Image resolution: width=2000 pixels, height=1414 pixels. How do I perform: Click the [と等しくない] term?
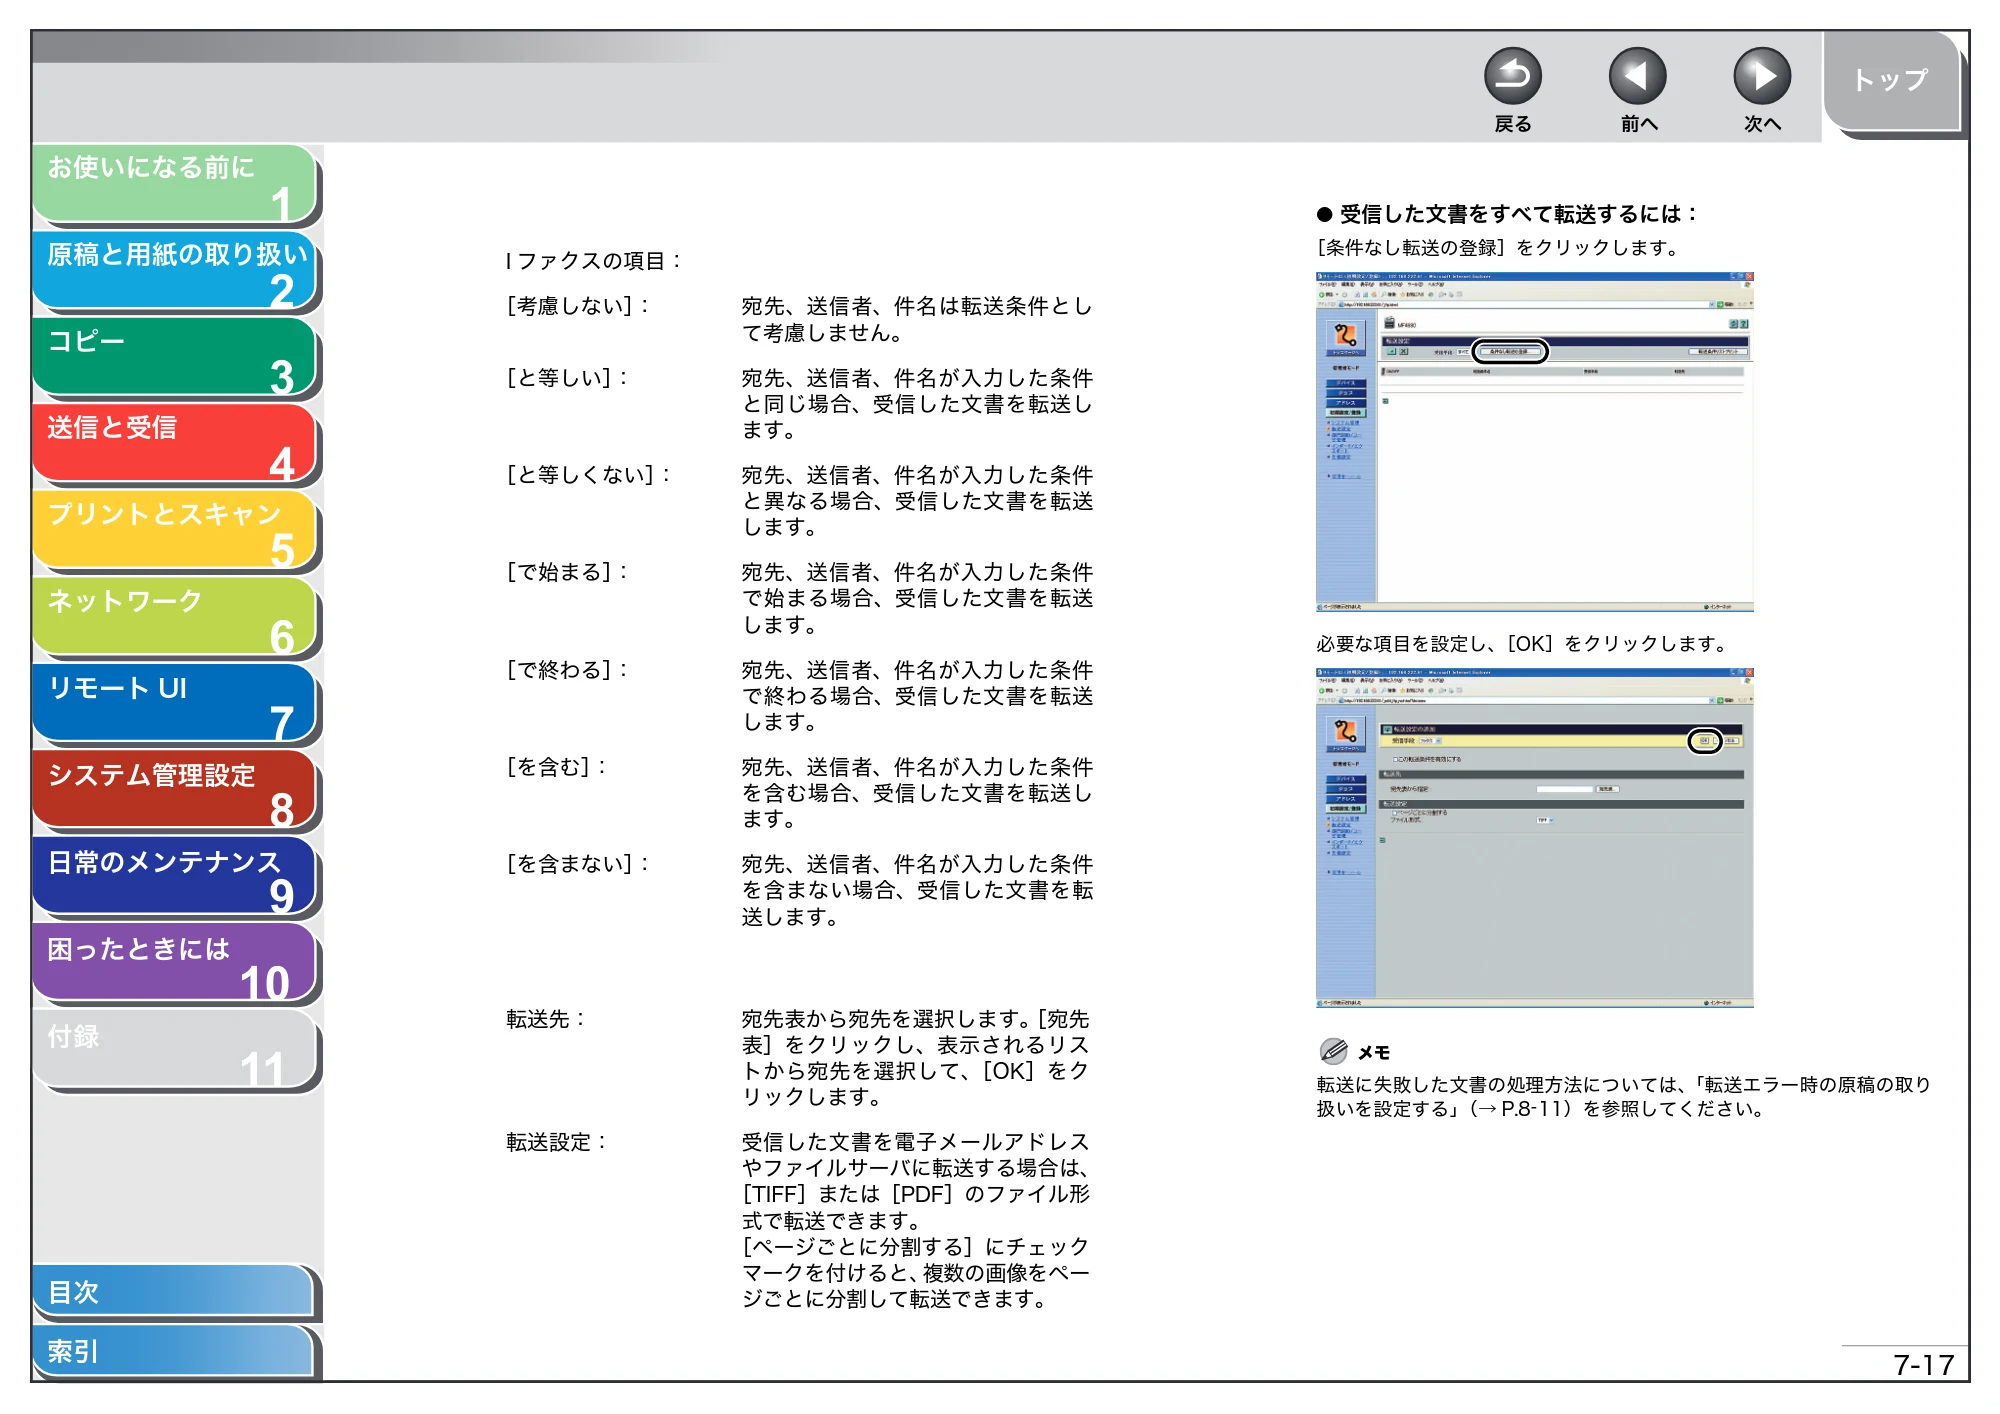590,475
